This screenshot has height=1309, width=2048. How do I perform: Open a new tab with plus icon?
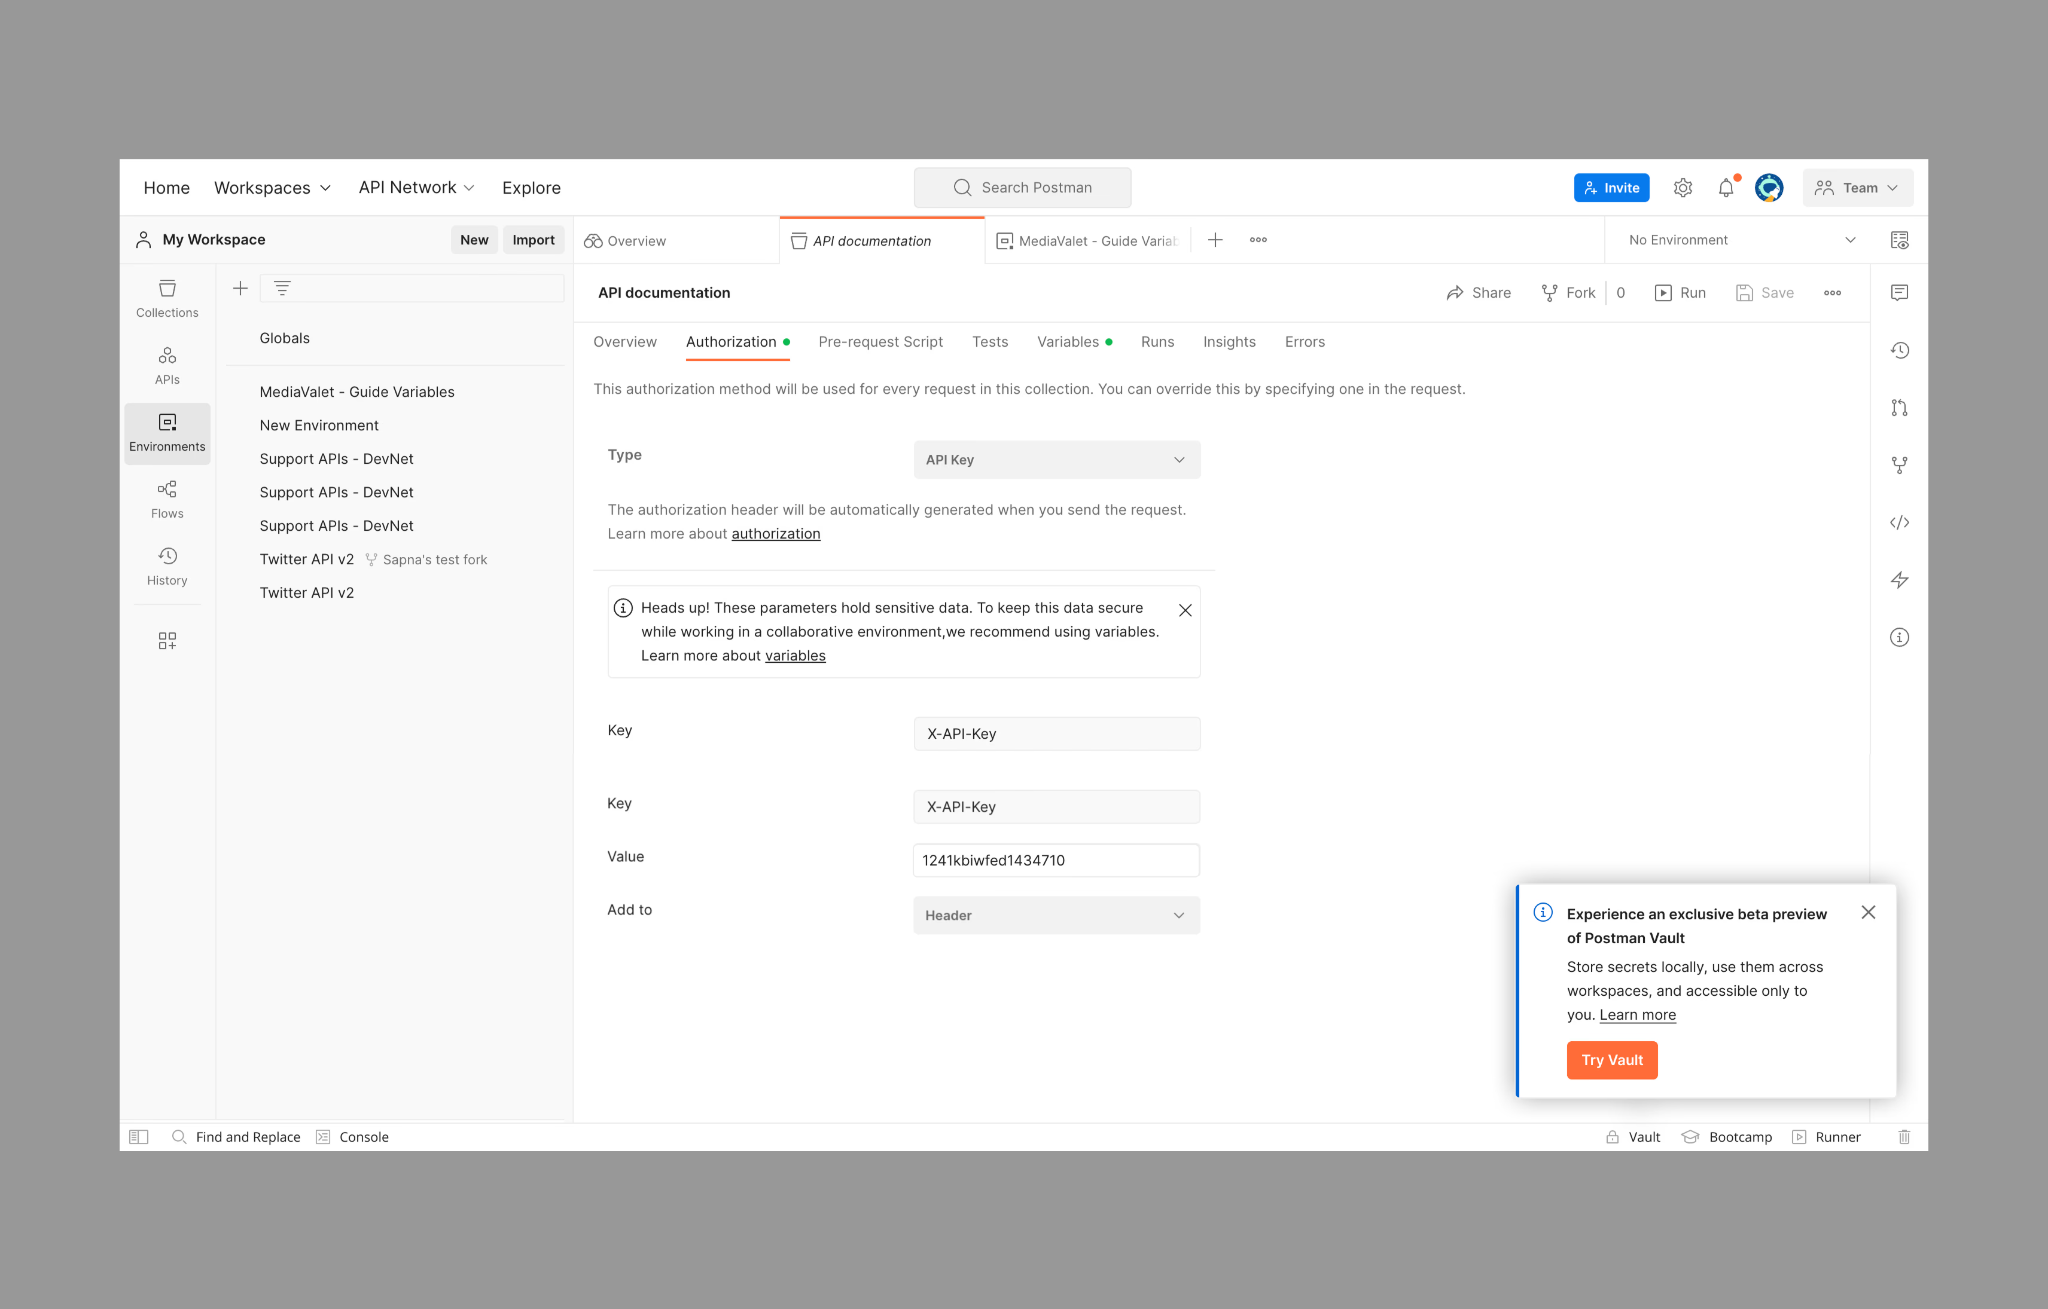point(1215,240)
